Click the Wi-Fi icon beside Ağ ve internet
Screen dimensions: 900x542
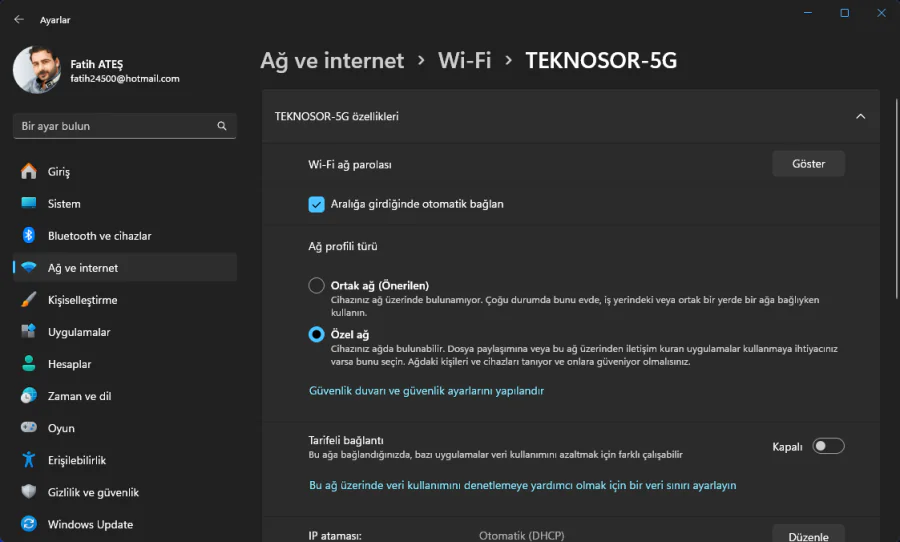[29, 268]
